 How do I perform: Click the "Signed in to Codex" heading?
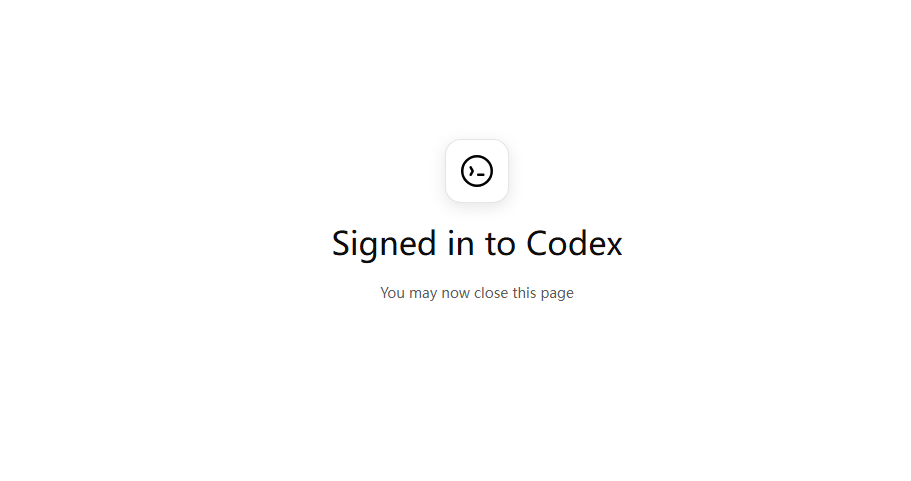pyautogui.click(x=477, y=244)
